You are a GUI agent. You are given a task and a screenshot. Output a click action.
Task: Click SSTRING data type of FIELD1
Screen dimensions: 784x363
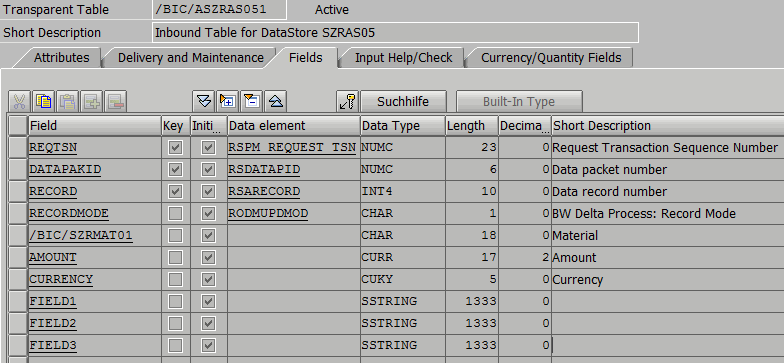click(x=402, y=302)
